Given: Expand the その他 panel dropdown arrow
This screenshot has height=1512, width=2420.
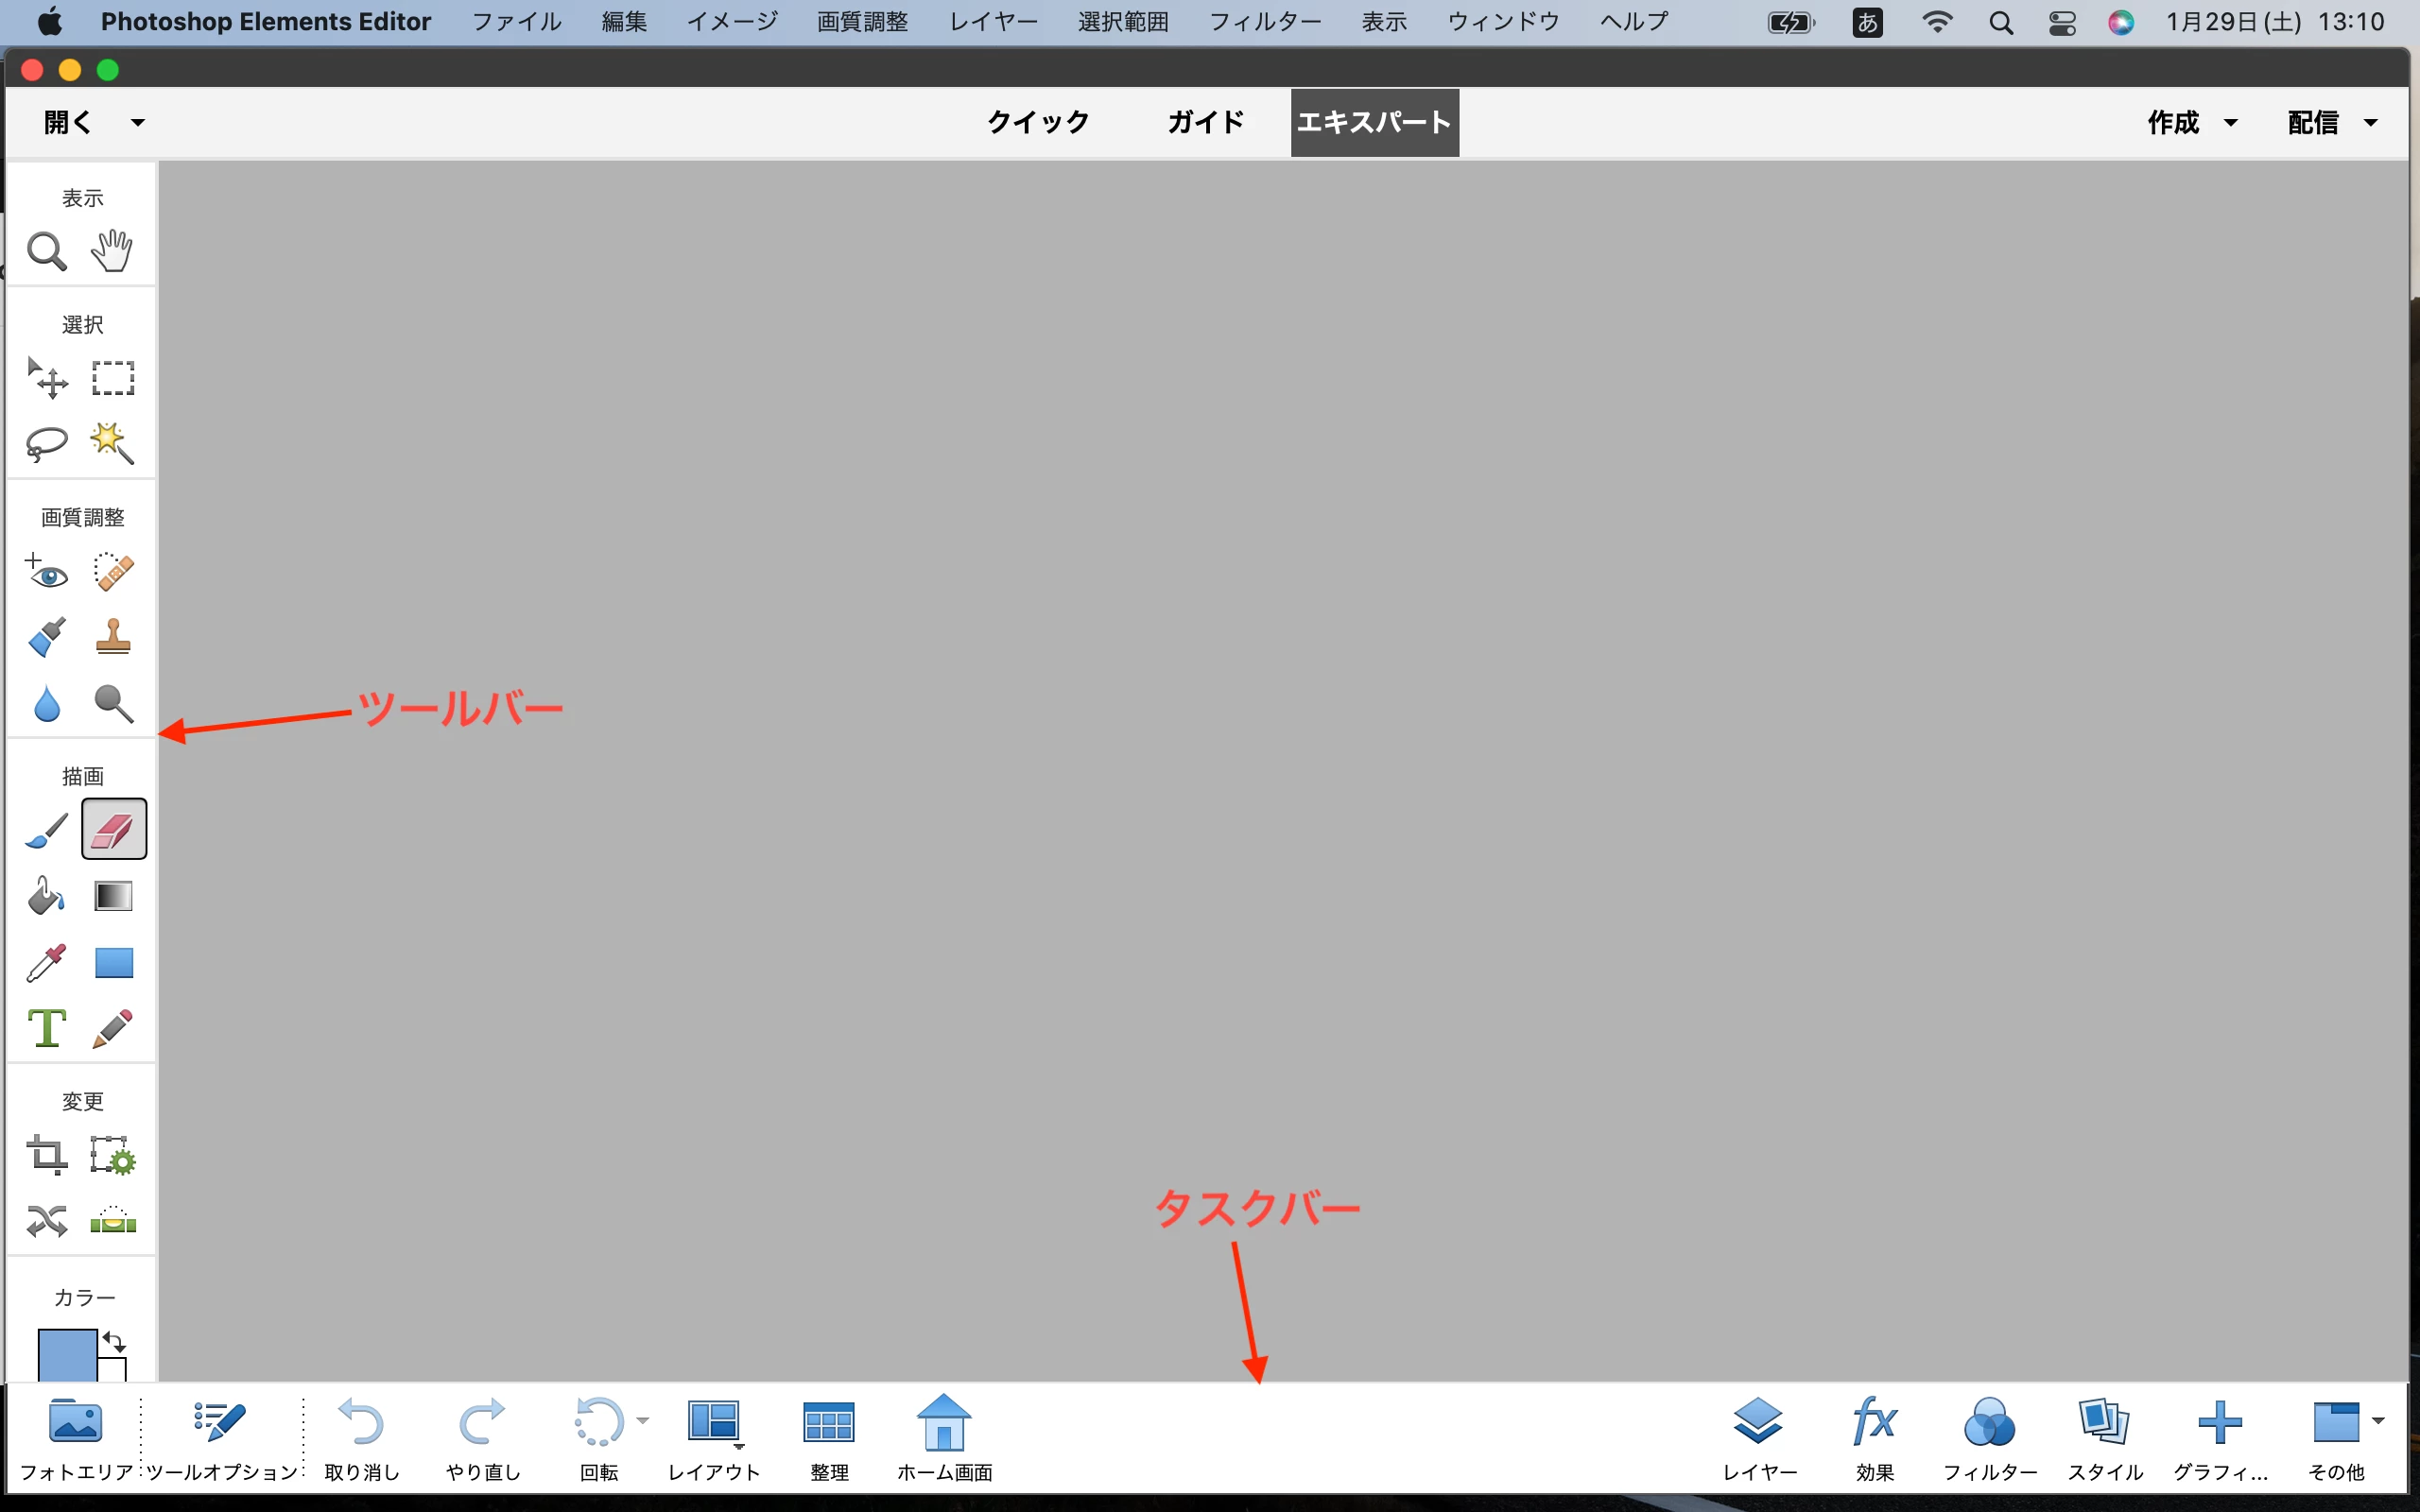Looking at the screenshot, I should [x=2378, y=1421].
